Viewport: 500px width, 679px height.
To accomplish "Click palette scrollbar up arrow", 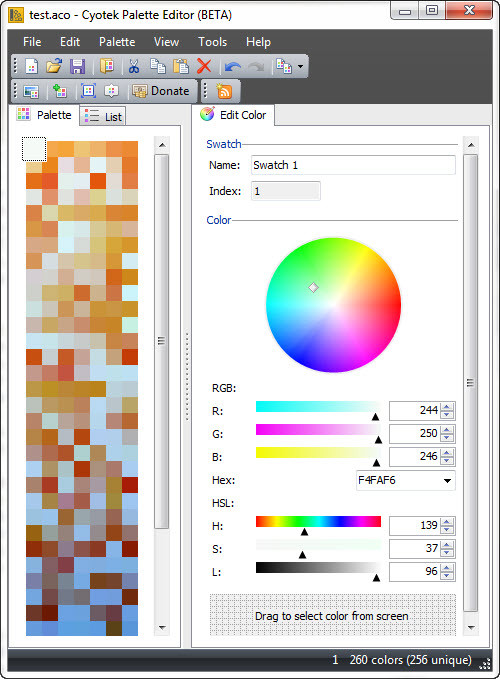I will click(162, 145).
